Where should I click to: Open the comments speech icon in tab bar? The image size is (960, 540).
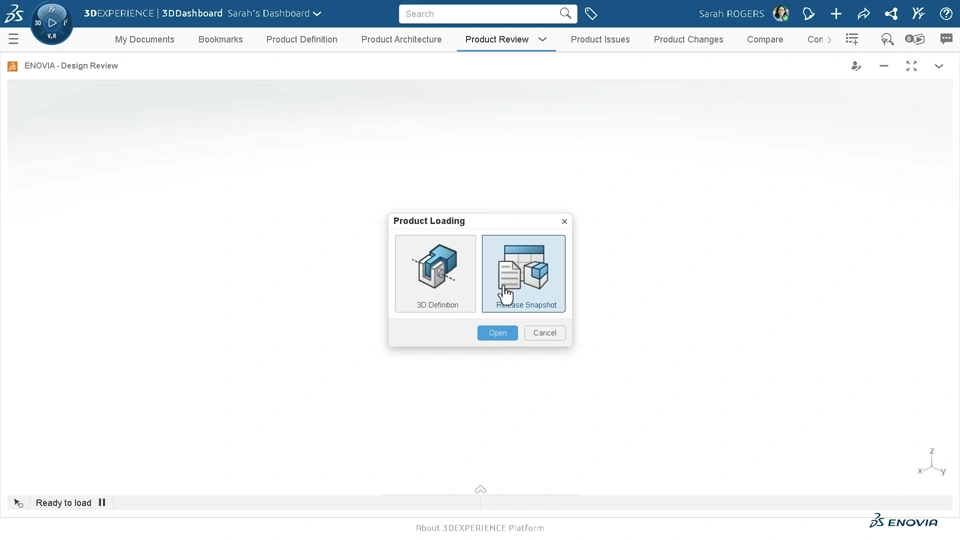pos(946,39)
